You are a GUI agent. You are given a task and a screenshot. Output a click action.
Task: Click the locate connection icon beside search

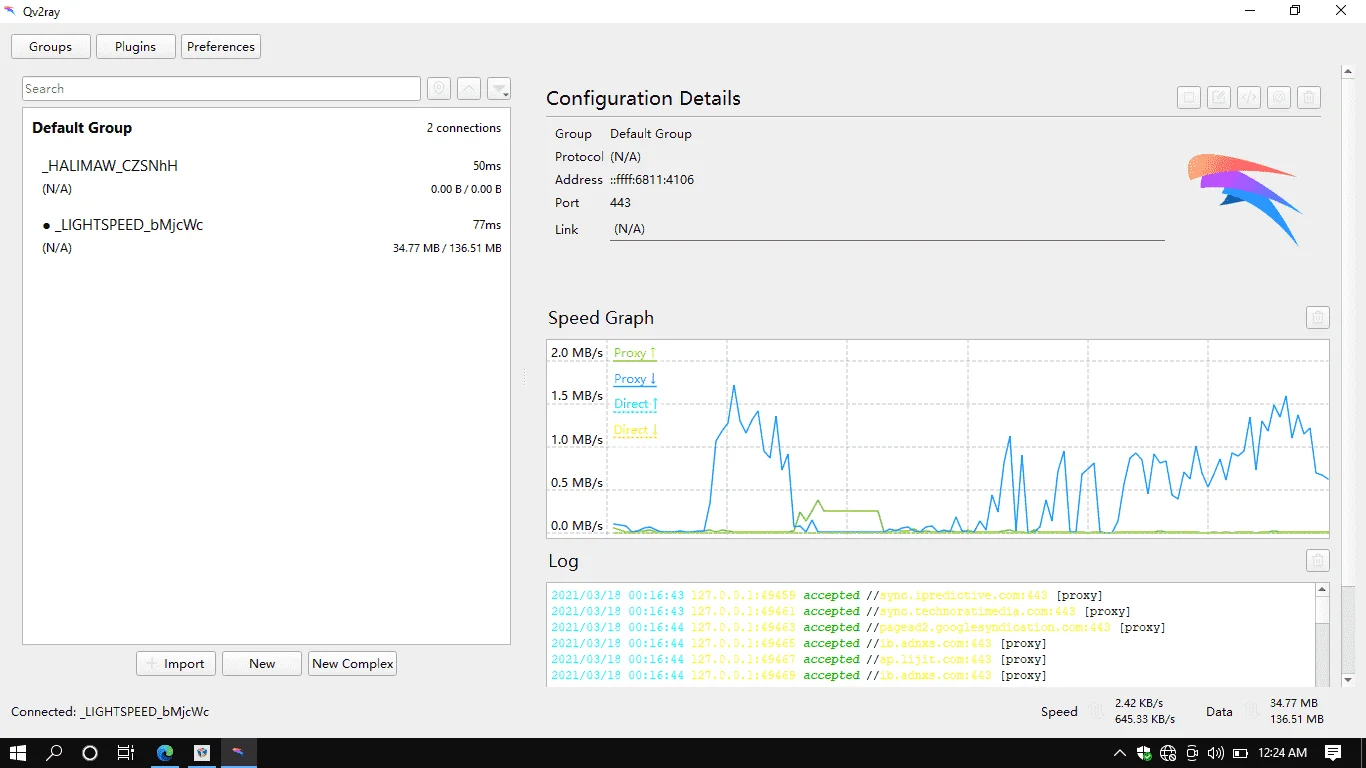click(439, 89)
